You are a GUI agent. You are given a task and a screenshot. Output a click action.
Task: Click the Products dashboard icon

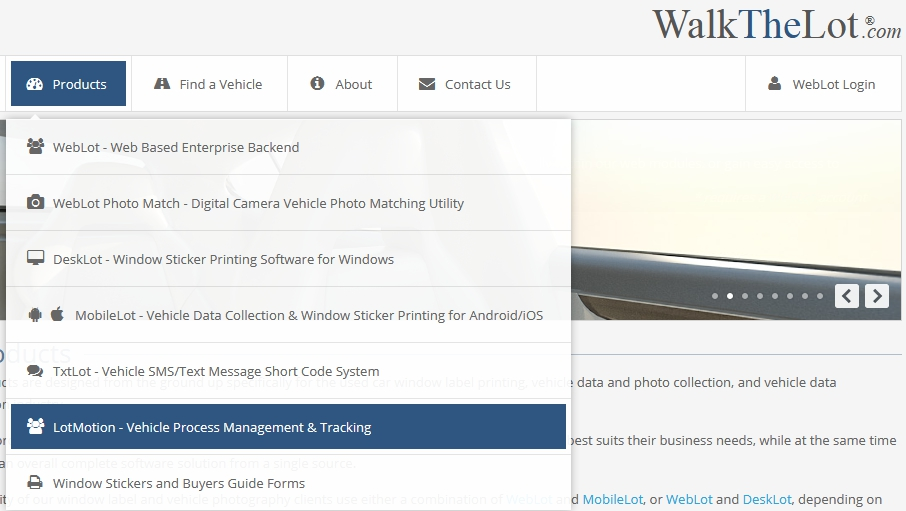(35, 84)
